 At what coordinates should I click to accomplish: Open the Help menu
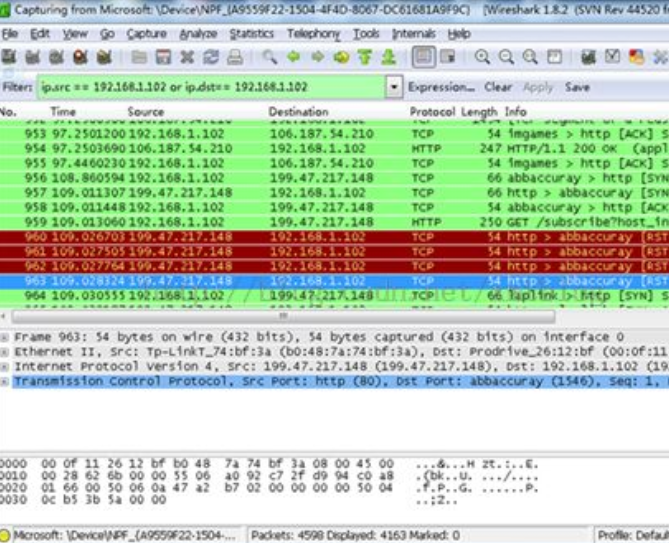pos(459,34)
